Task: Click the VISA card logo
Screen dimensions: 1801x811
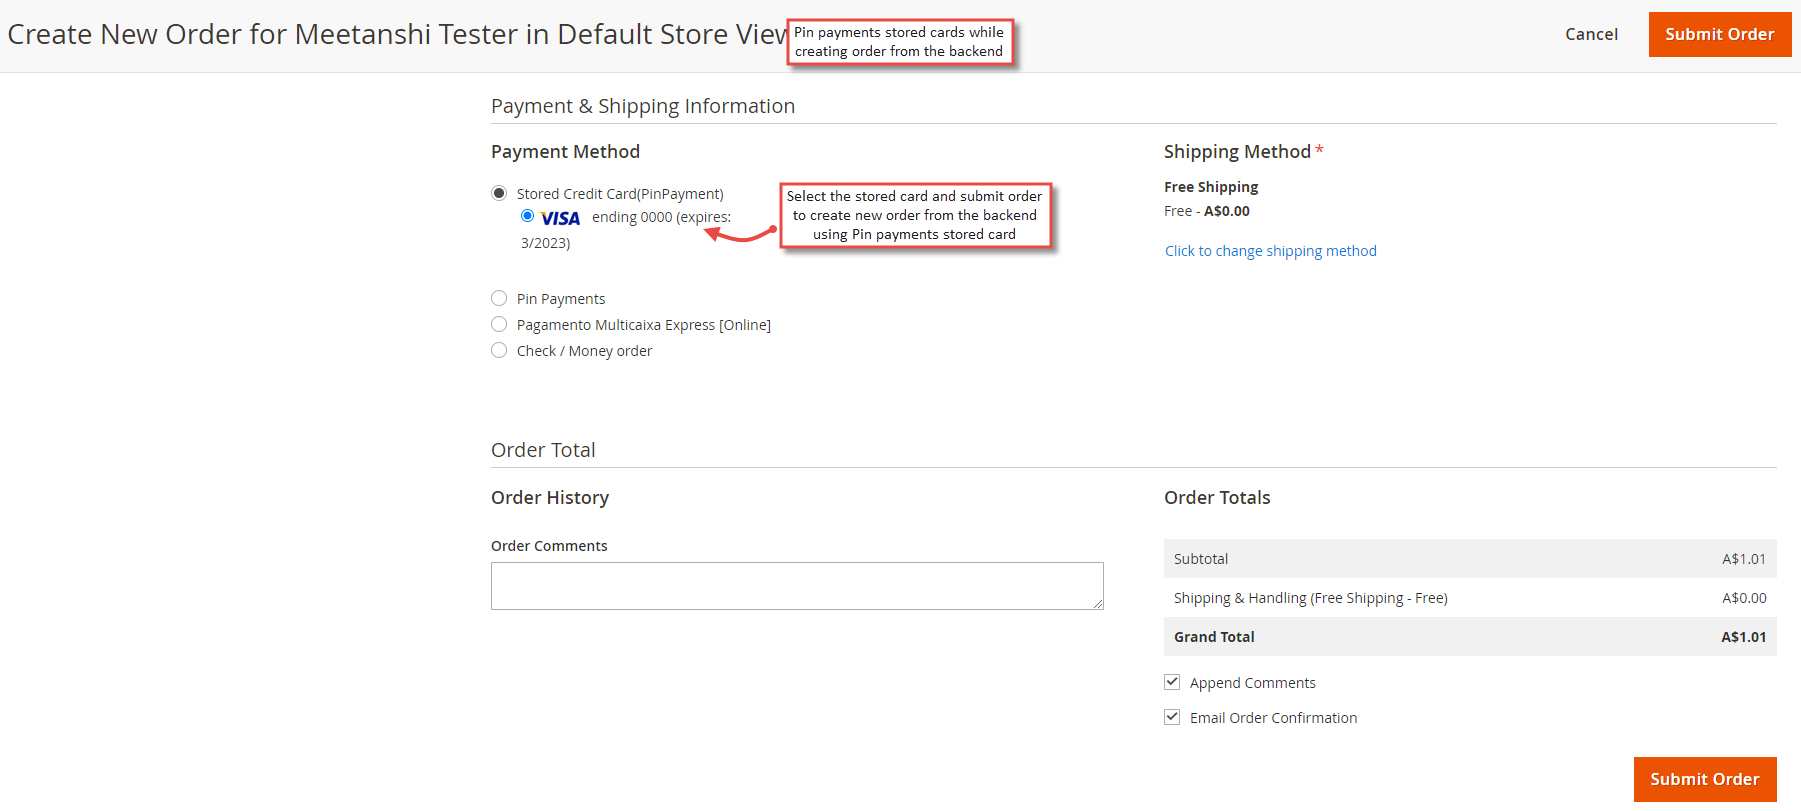Action: [x=560, y=218]
